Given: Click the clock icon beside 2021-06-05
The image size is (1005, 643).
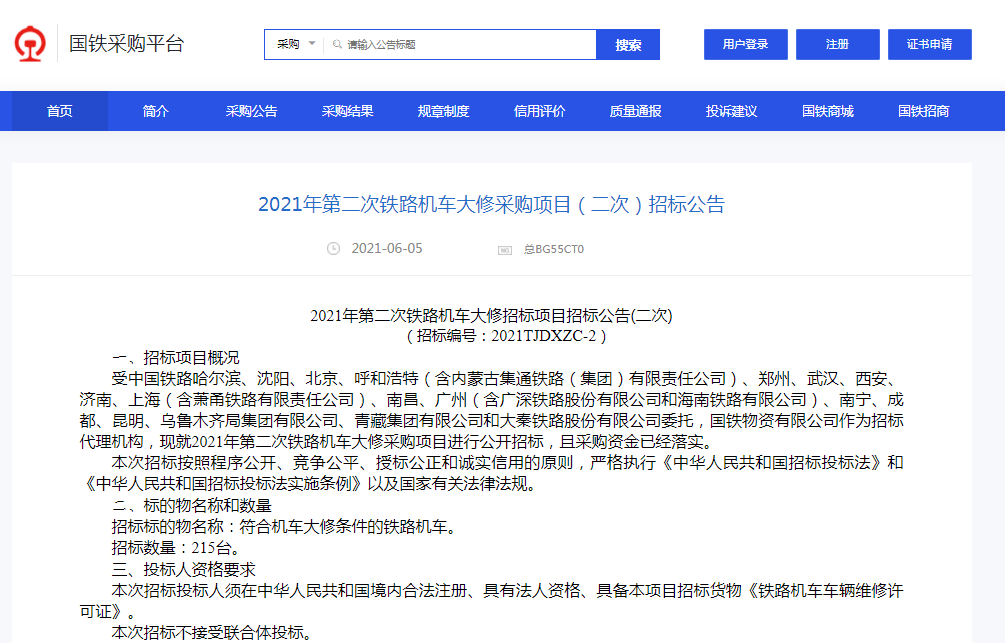Looking at the screenshot, I should pos(333,249).
